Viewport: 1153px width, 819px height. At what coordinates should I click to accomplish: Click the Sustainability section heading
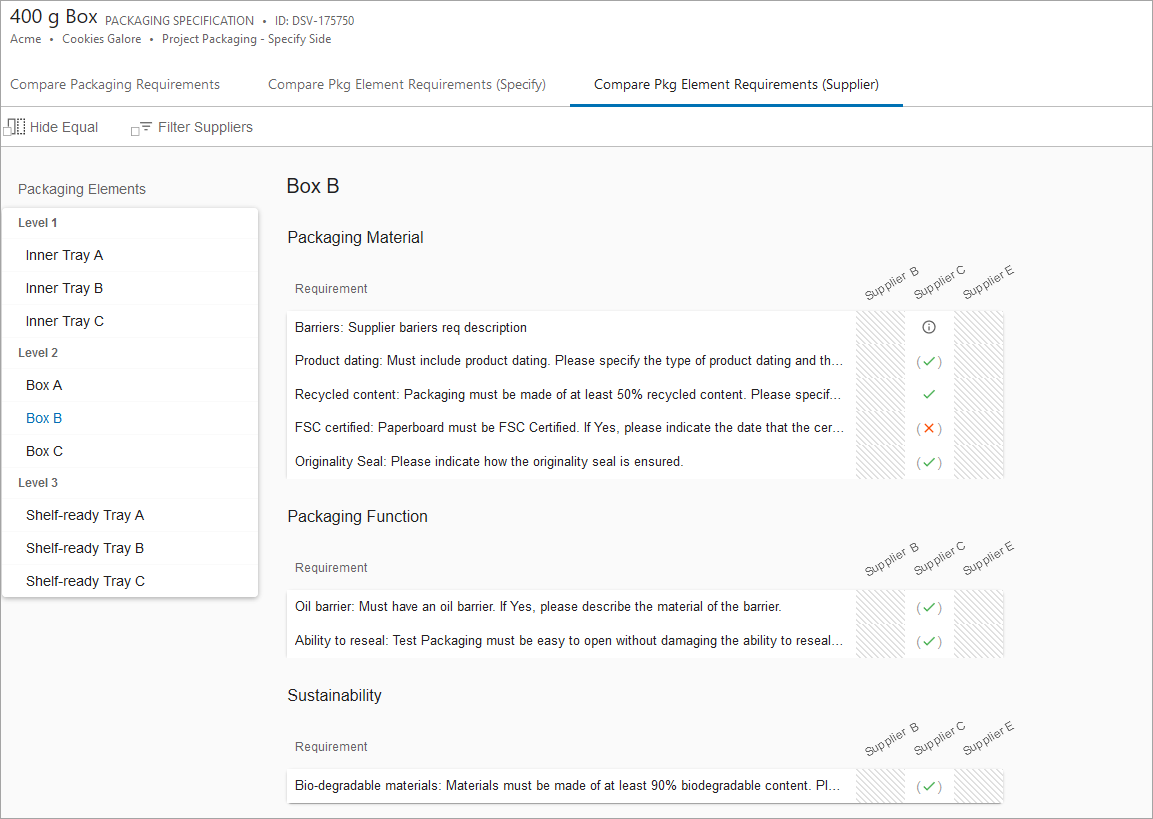(335, 695)
